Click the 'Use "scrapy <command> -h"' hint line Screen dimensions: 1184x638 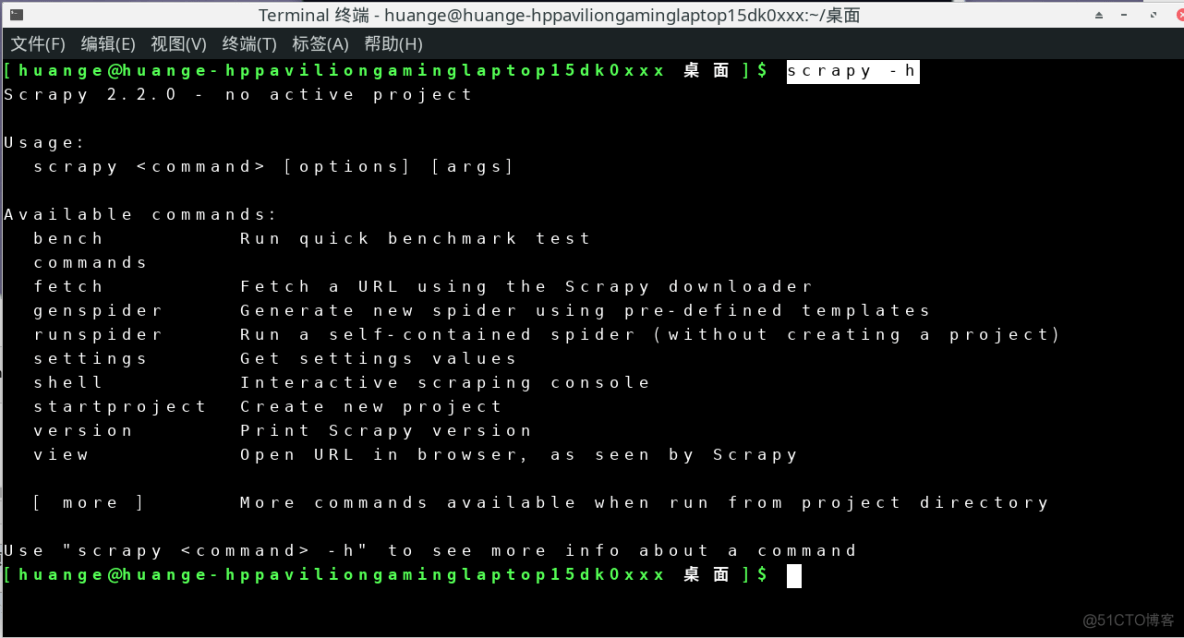click(x=430, y=551)
